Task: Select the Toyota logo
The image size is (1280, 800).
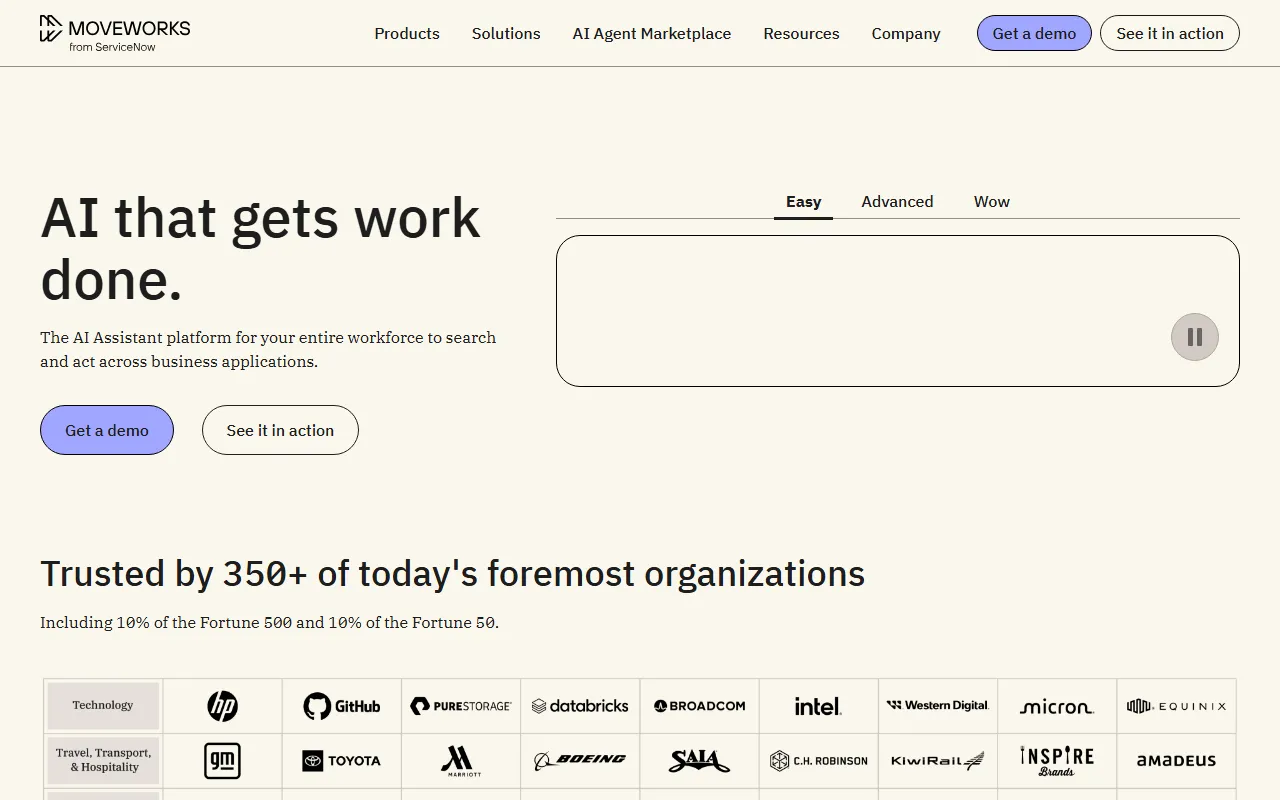Action: coord(342,760)
